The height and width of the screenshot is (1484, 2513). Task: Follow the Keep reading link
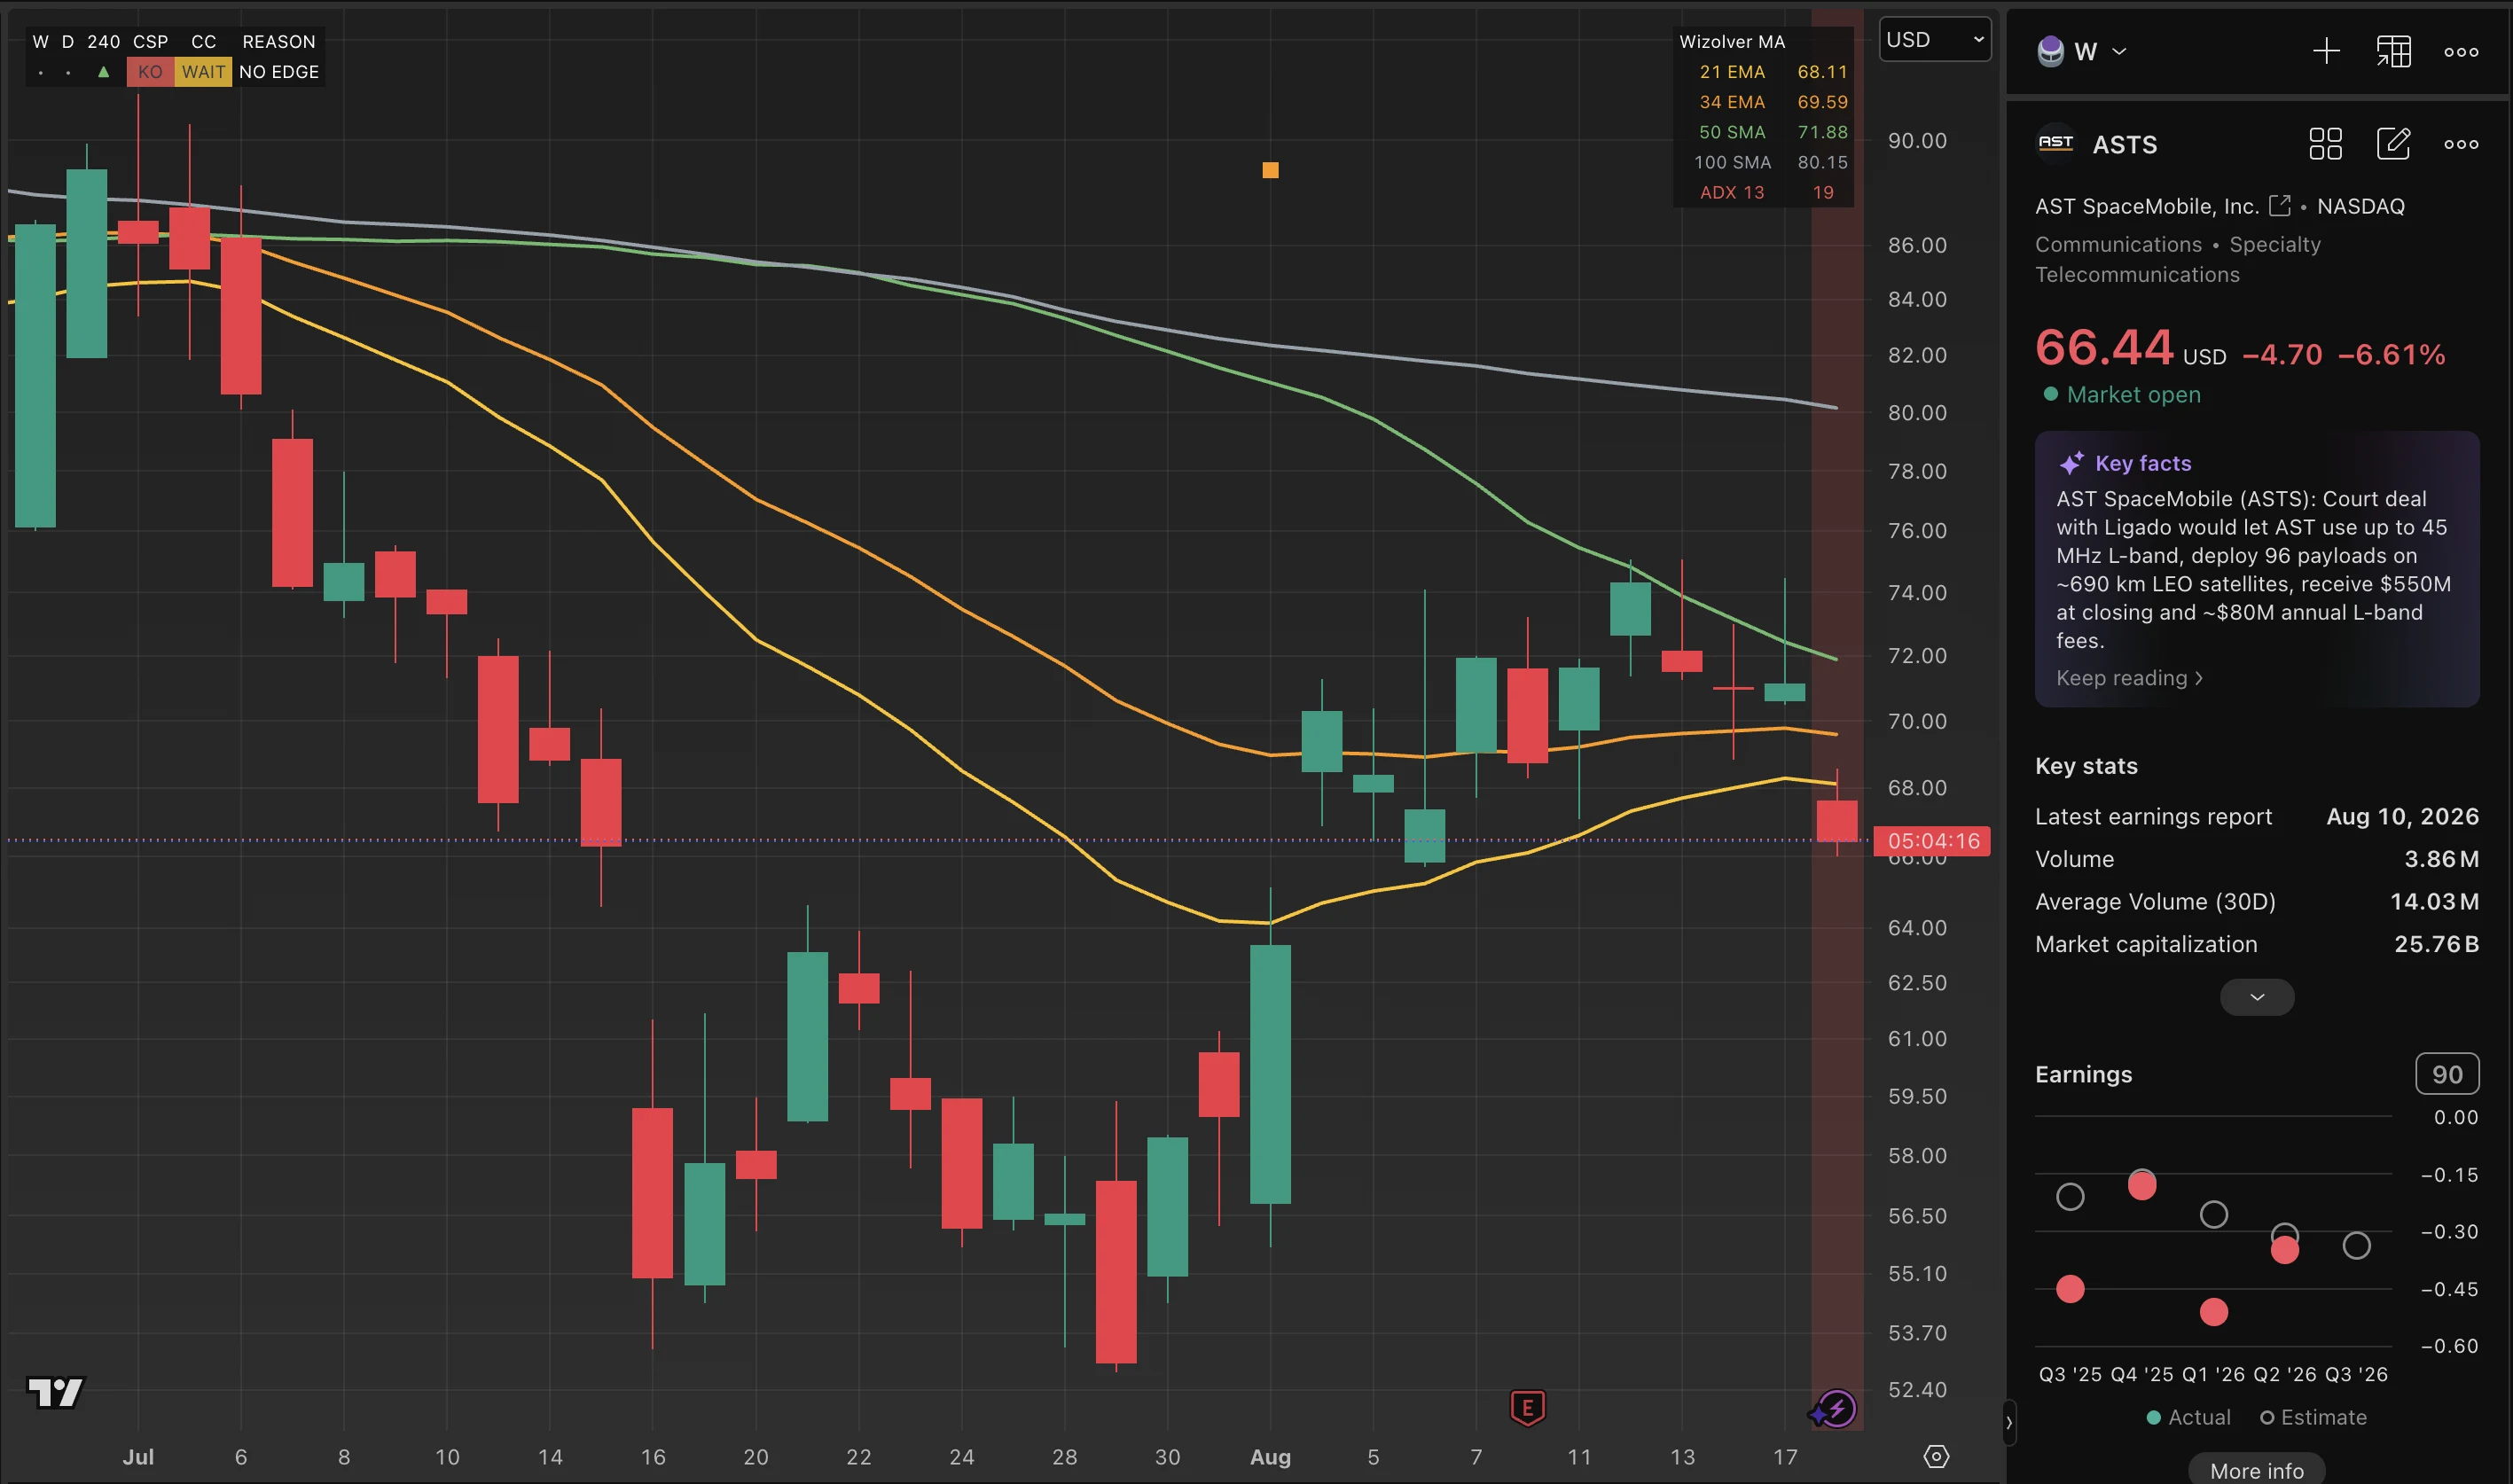(x=2128, y=678)
